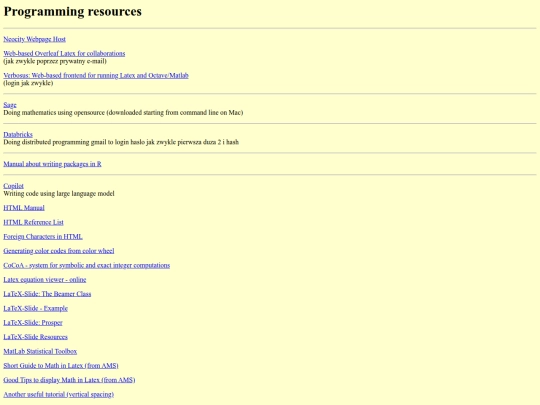Screen dimensions: 540x405
Task: Click text 'Writing code using large language model'
Action: [x=59, y=194]
